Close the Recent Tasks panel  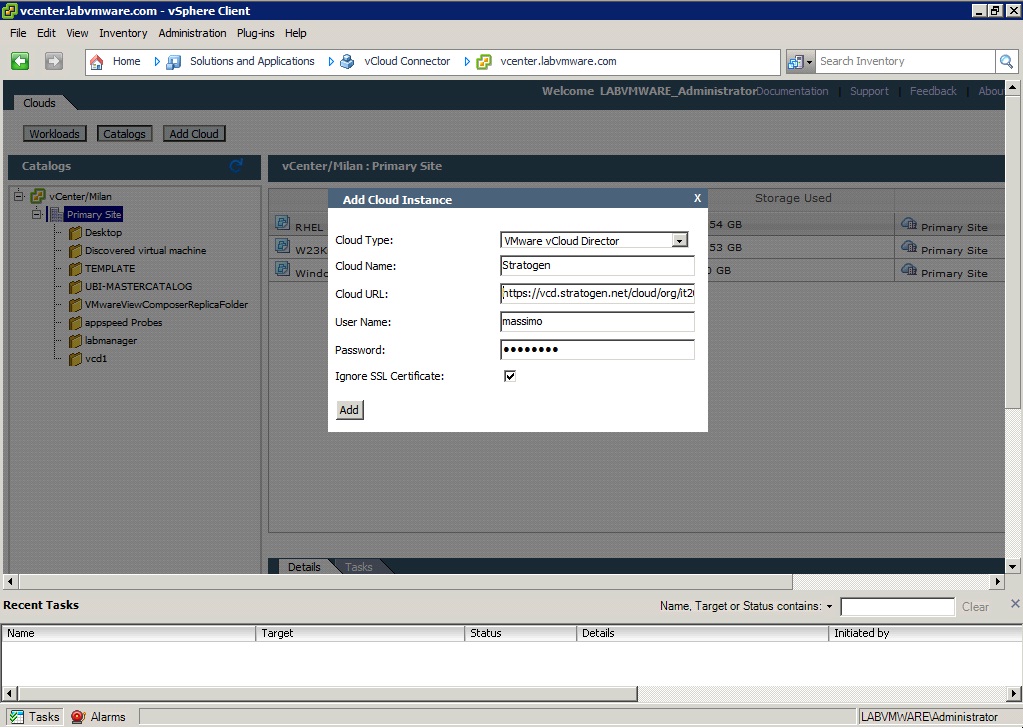click(1015, 604)
